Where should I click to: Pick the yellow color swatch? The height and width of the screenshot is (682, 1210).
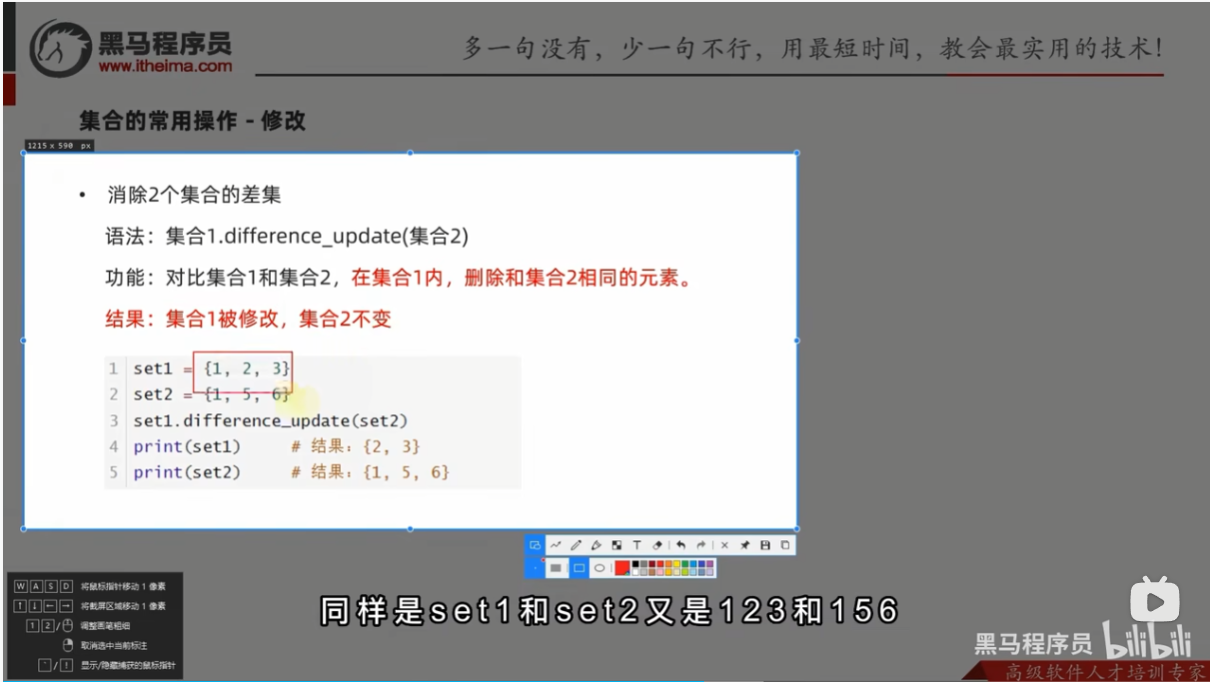(x=677, y=564)
